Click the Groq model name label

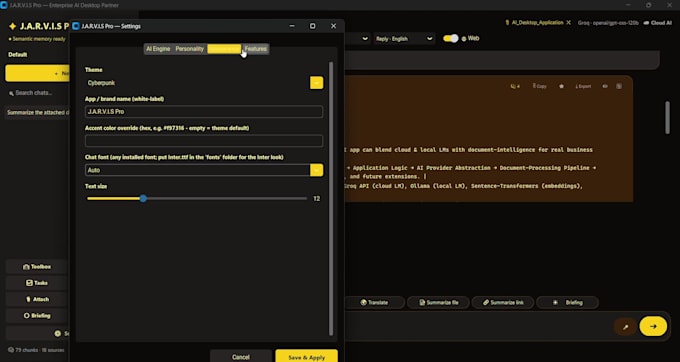point(608,23)
